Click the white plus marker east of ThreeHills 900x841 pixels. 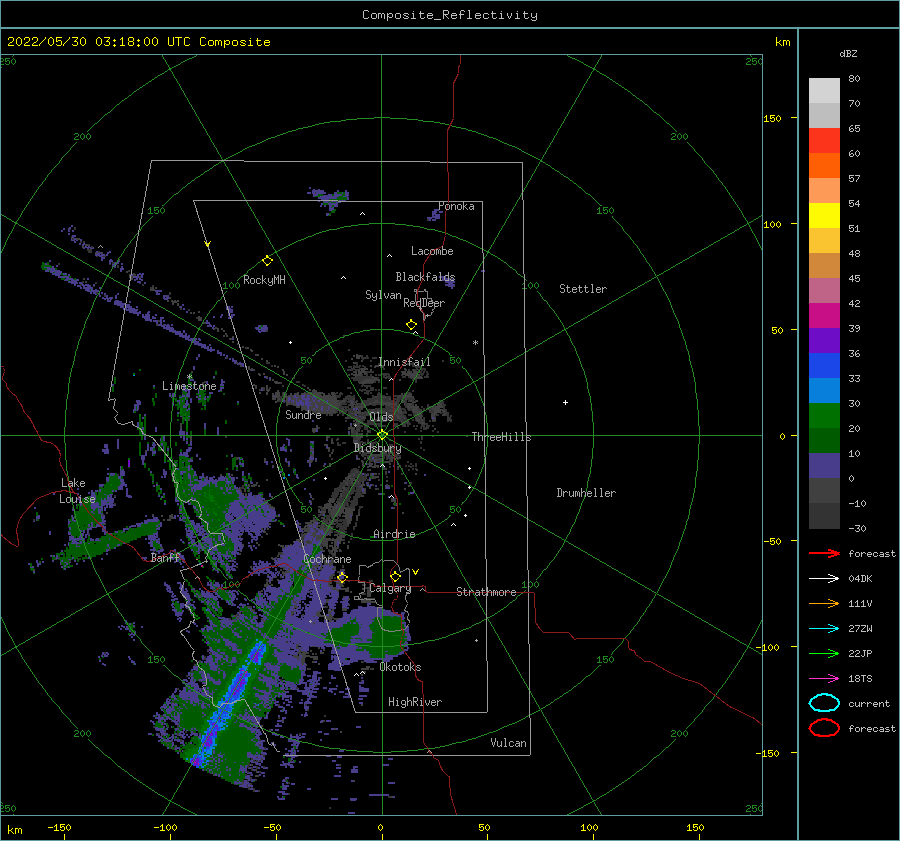[x=565, y=402]
